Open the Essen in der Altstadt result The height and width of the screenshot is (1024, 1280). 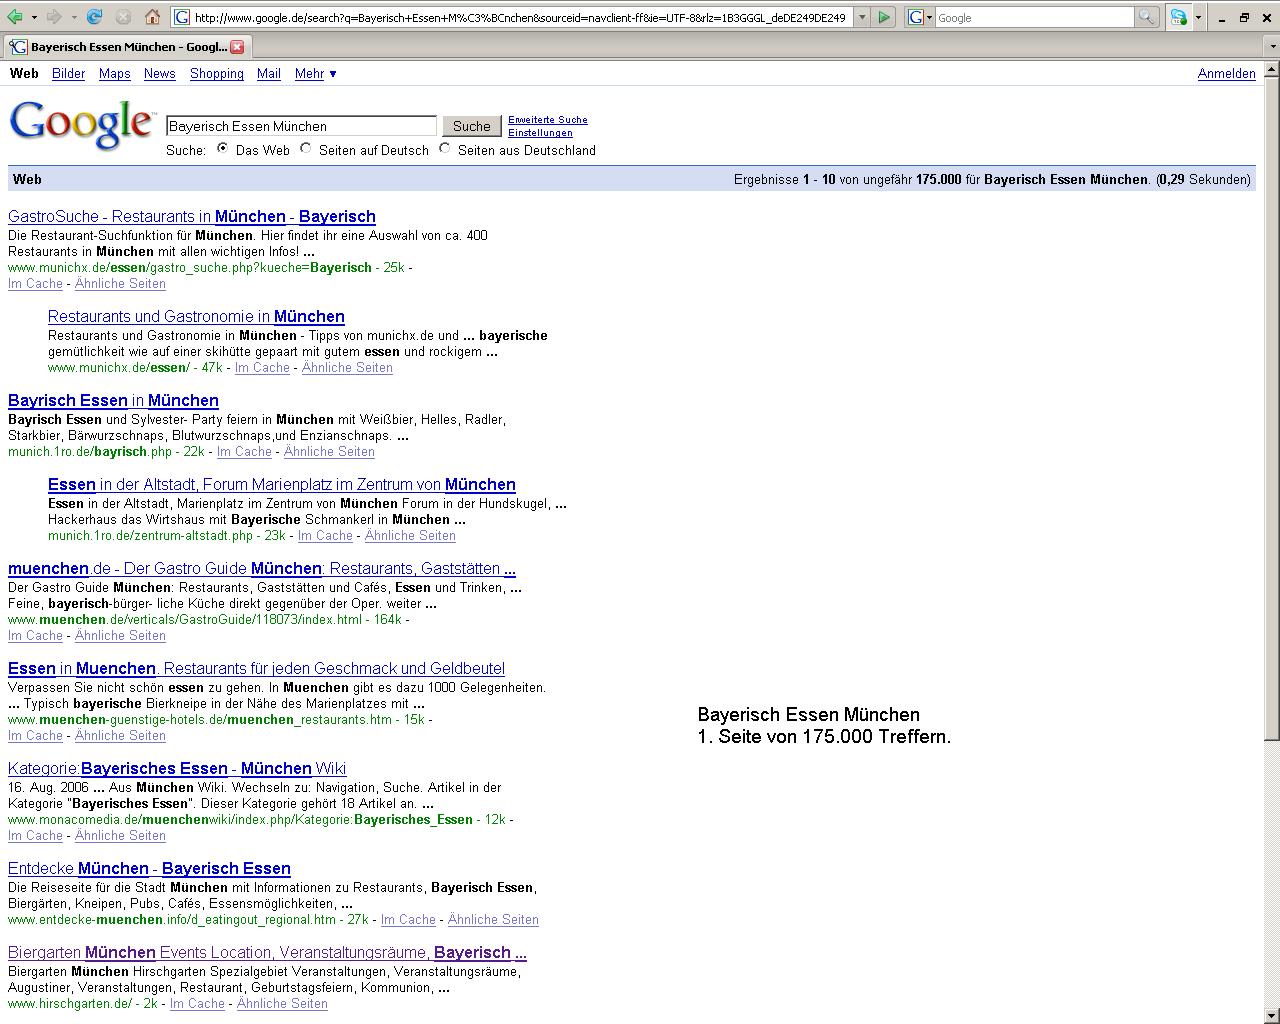coord(282,485)
